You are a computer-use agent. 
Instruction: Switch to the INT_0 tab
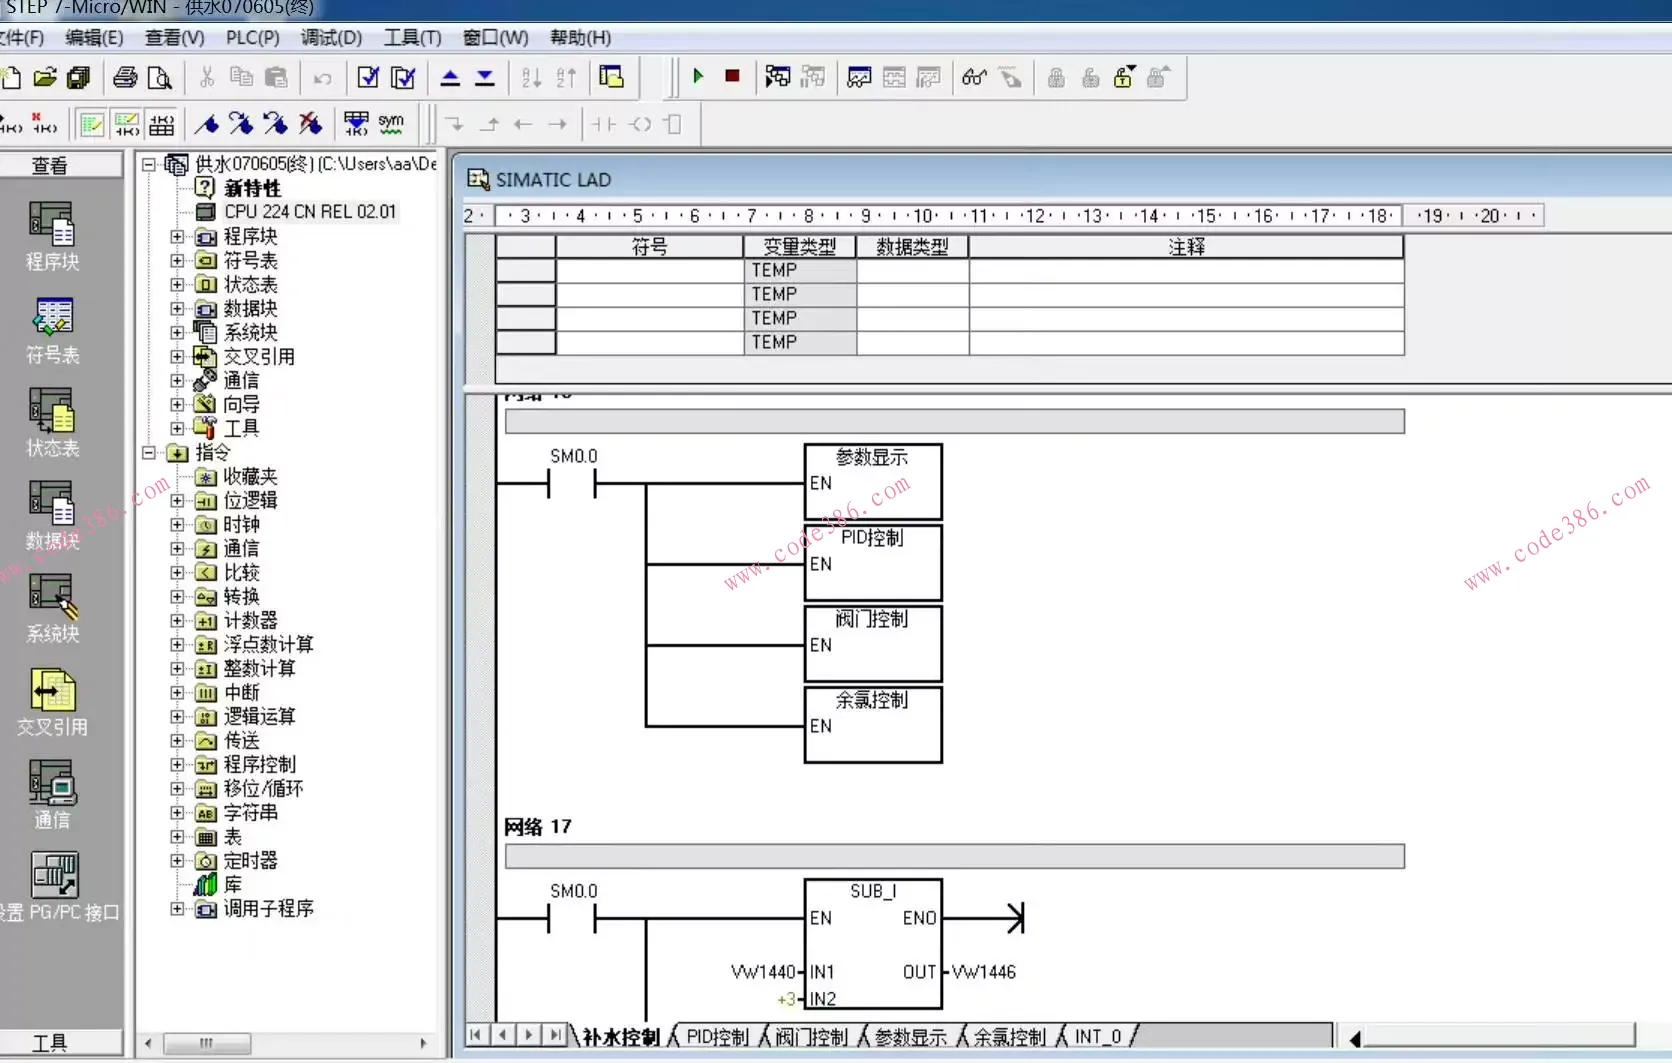coord(1097,1037)
